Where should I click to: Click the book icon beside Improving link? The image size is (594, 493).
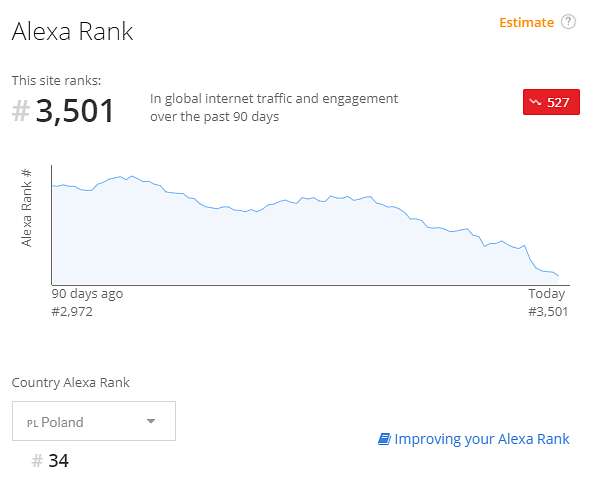pos(384,439)
